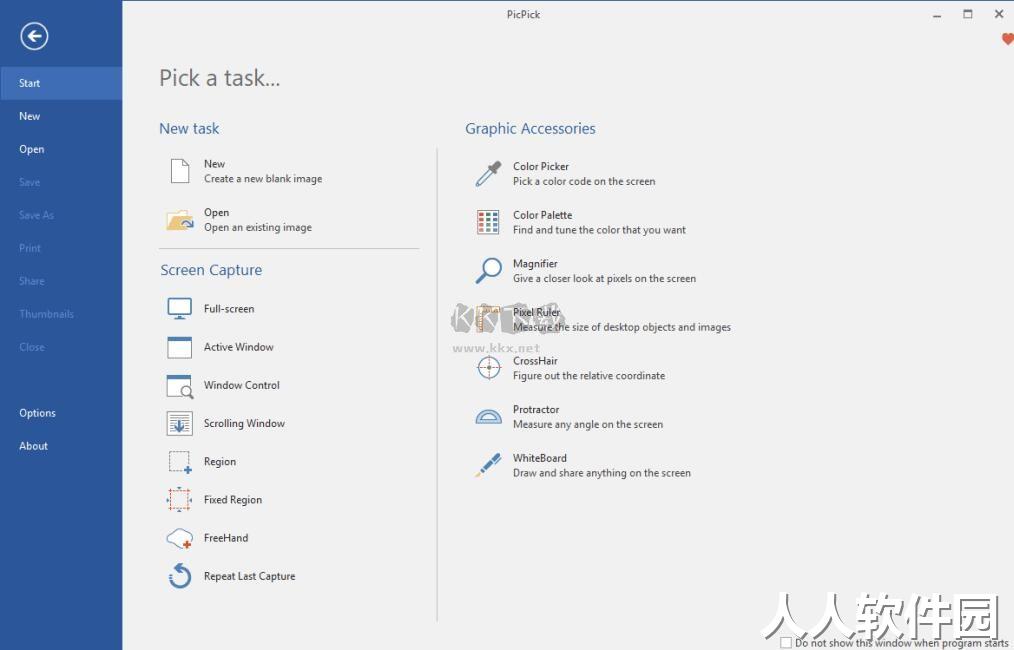Click the FreeHand cloud icon
The width and height of the screenshot is (1014, 650).
click(x=180, y=538)
